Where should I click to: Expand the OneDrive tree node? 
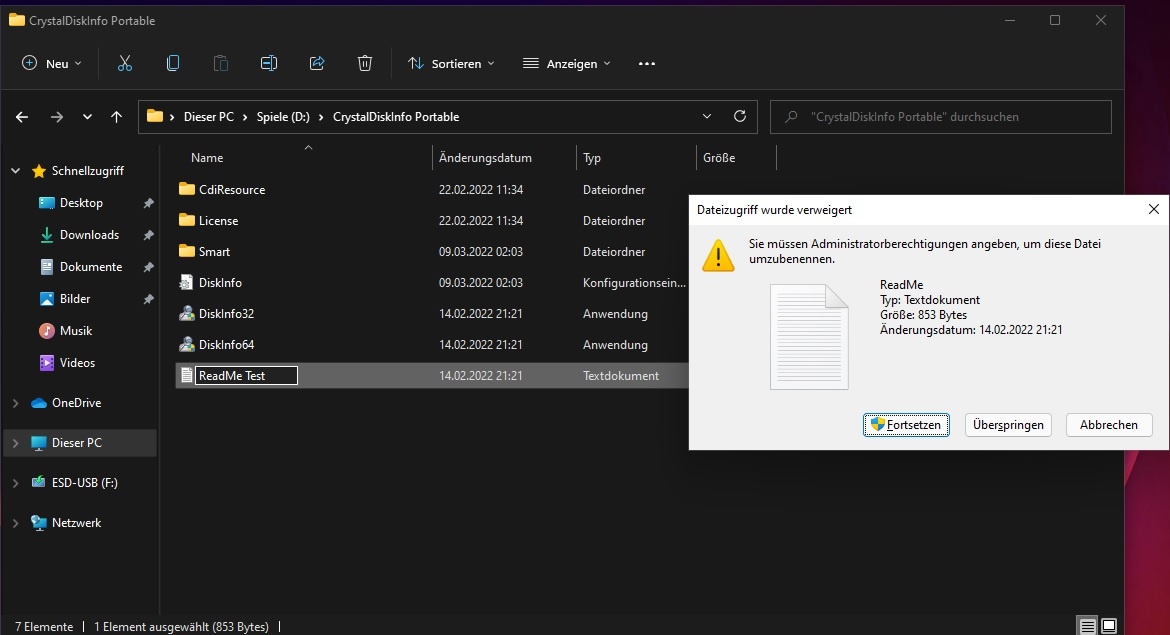[x=16, y=403]
